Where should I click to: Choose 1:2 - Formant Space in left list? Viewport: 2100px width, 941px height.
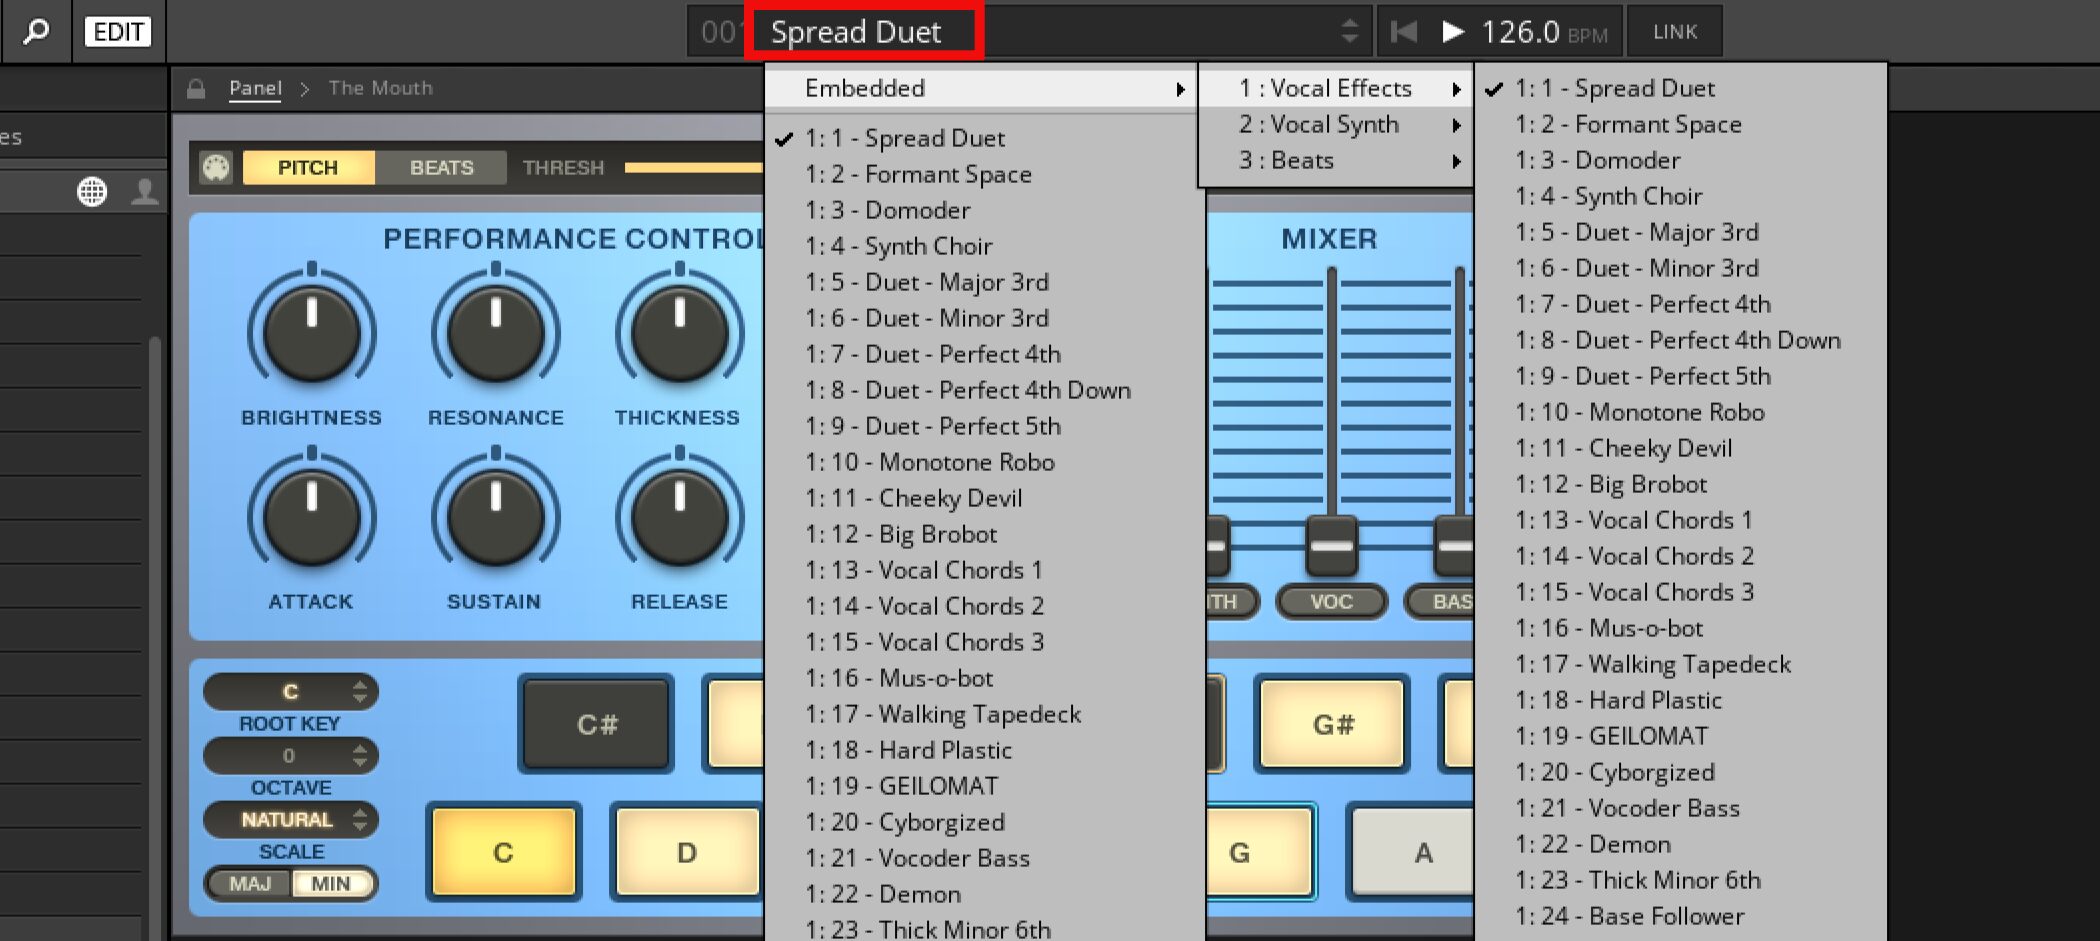(x=985, y=174)
